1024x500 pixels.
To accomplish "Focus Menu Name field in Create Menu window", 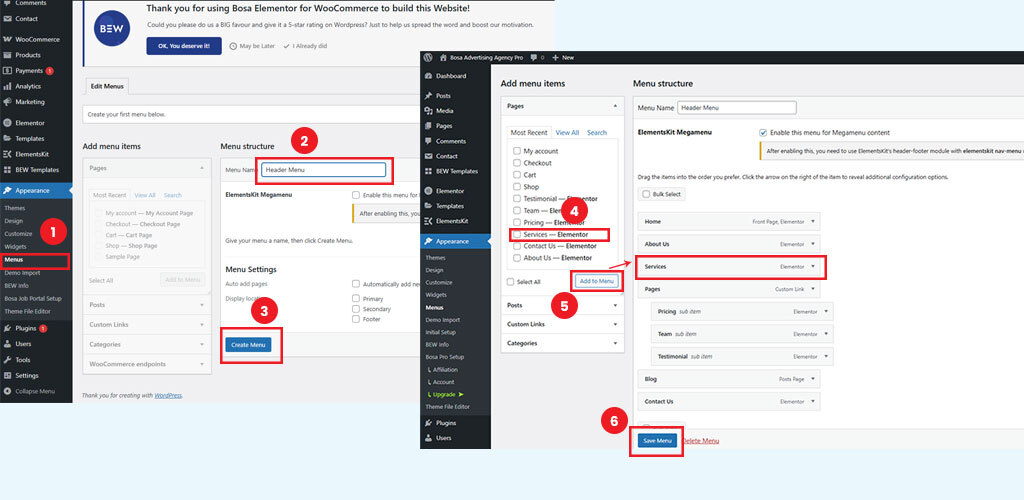I will [x=323, y=170].
